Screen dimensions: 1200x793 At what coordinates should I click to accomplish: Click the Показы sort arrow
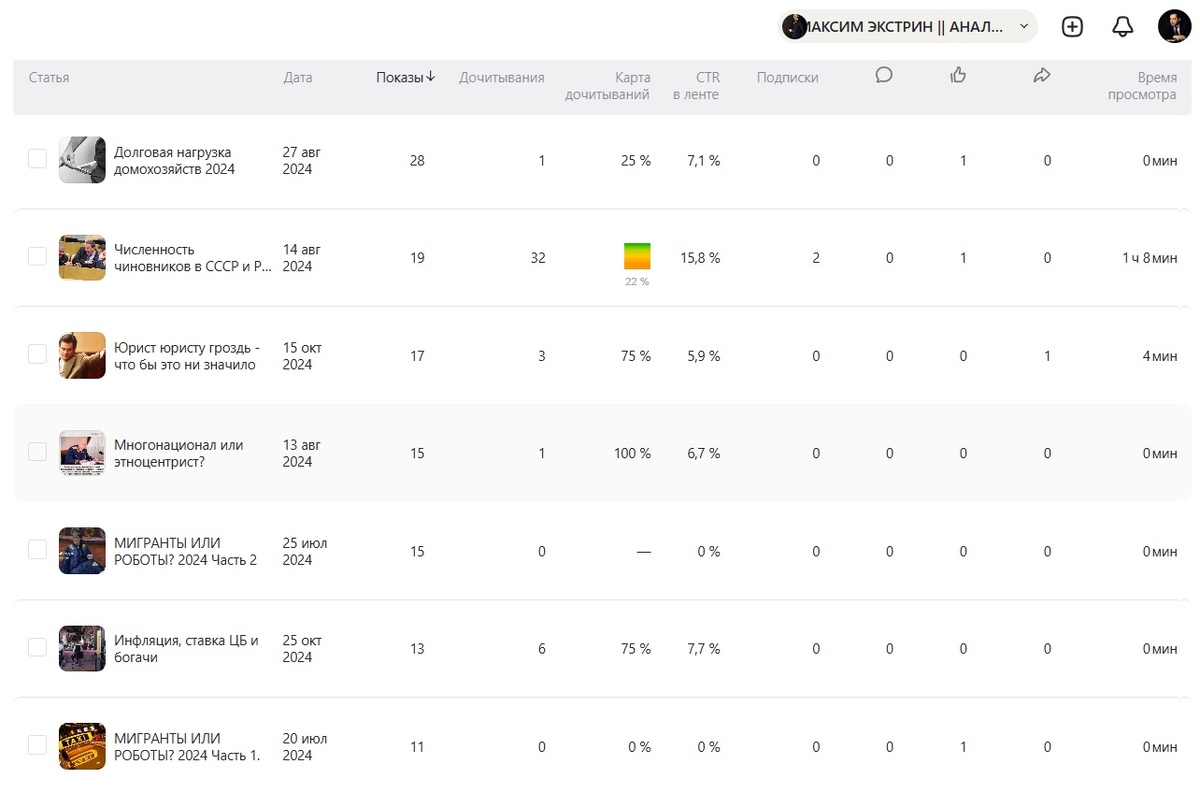point(431,77)
